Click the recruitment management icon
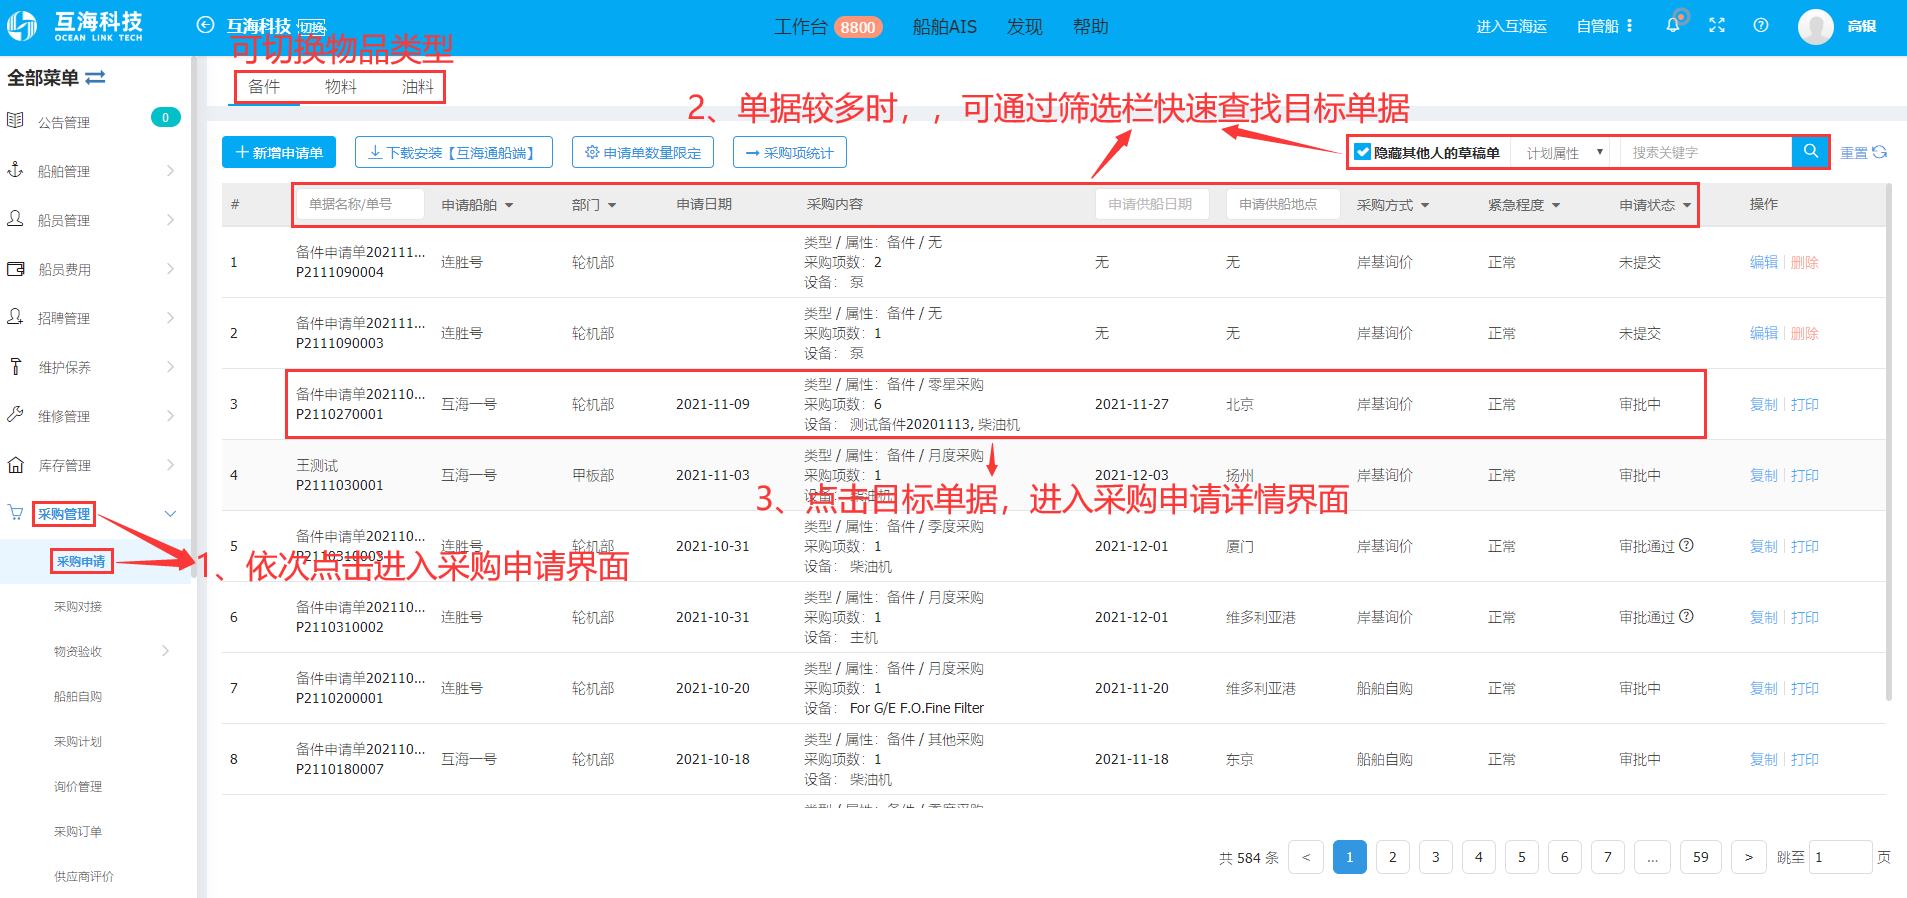Screen dimensions: 1907x898 tap(15, 317)
